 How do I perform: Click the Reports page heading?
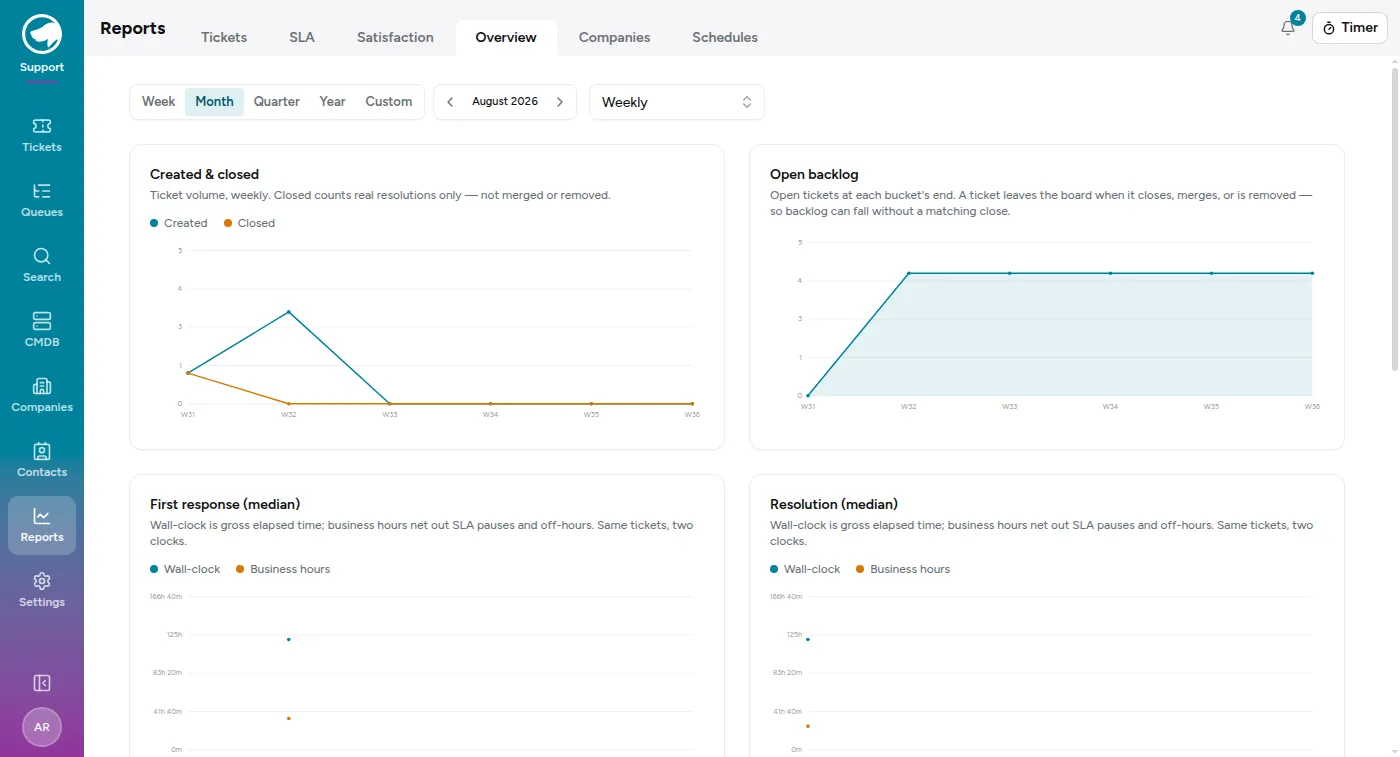(x=133, y=28)
